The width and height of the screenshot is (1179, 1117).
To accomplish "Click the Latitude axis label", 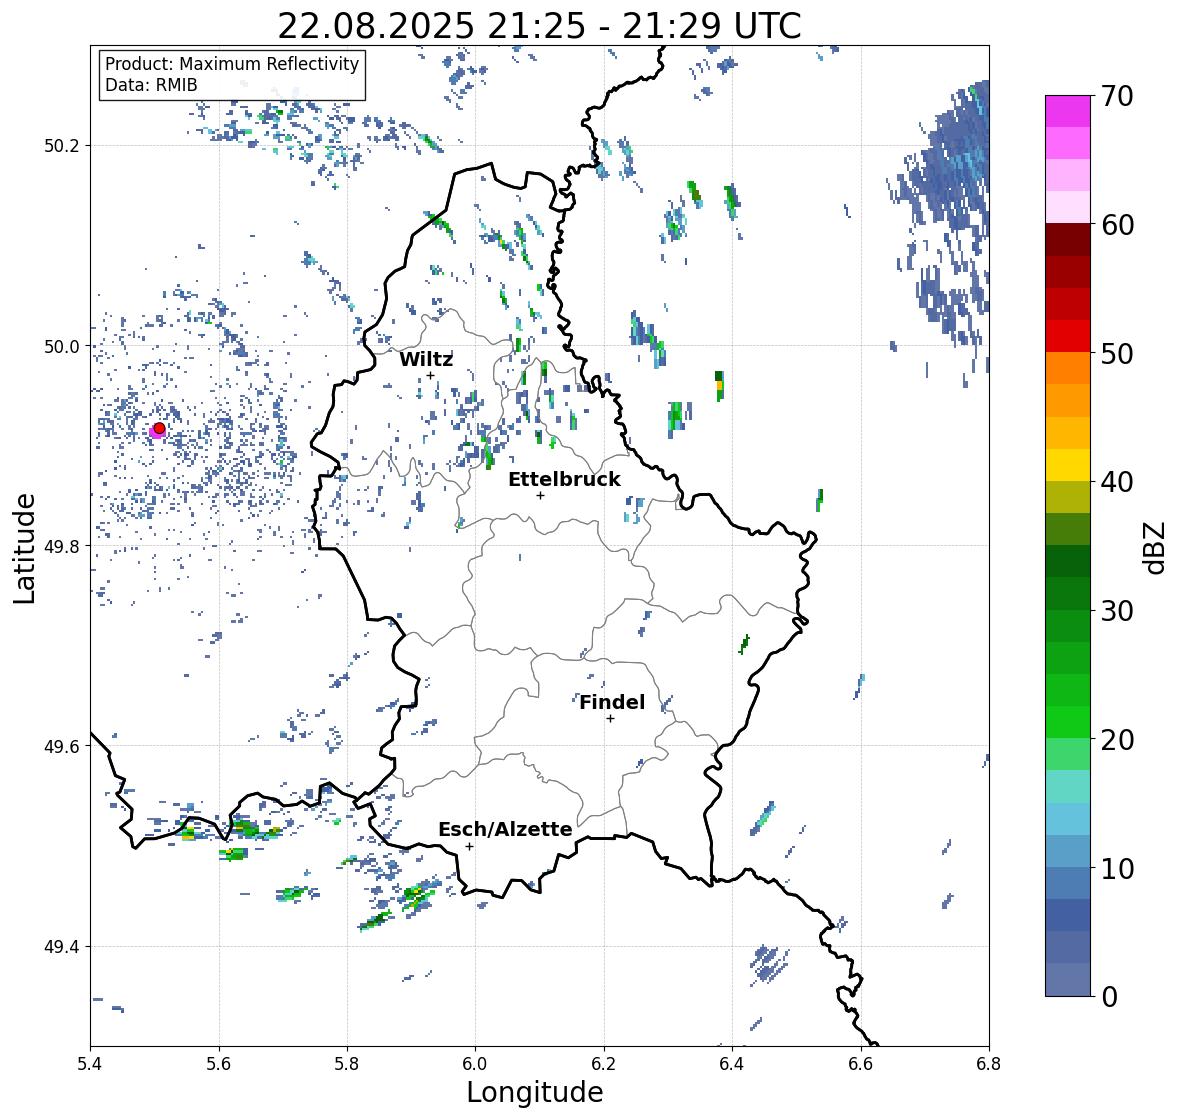I will tap(25, 549).
